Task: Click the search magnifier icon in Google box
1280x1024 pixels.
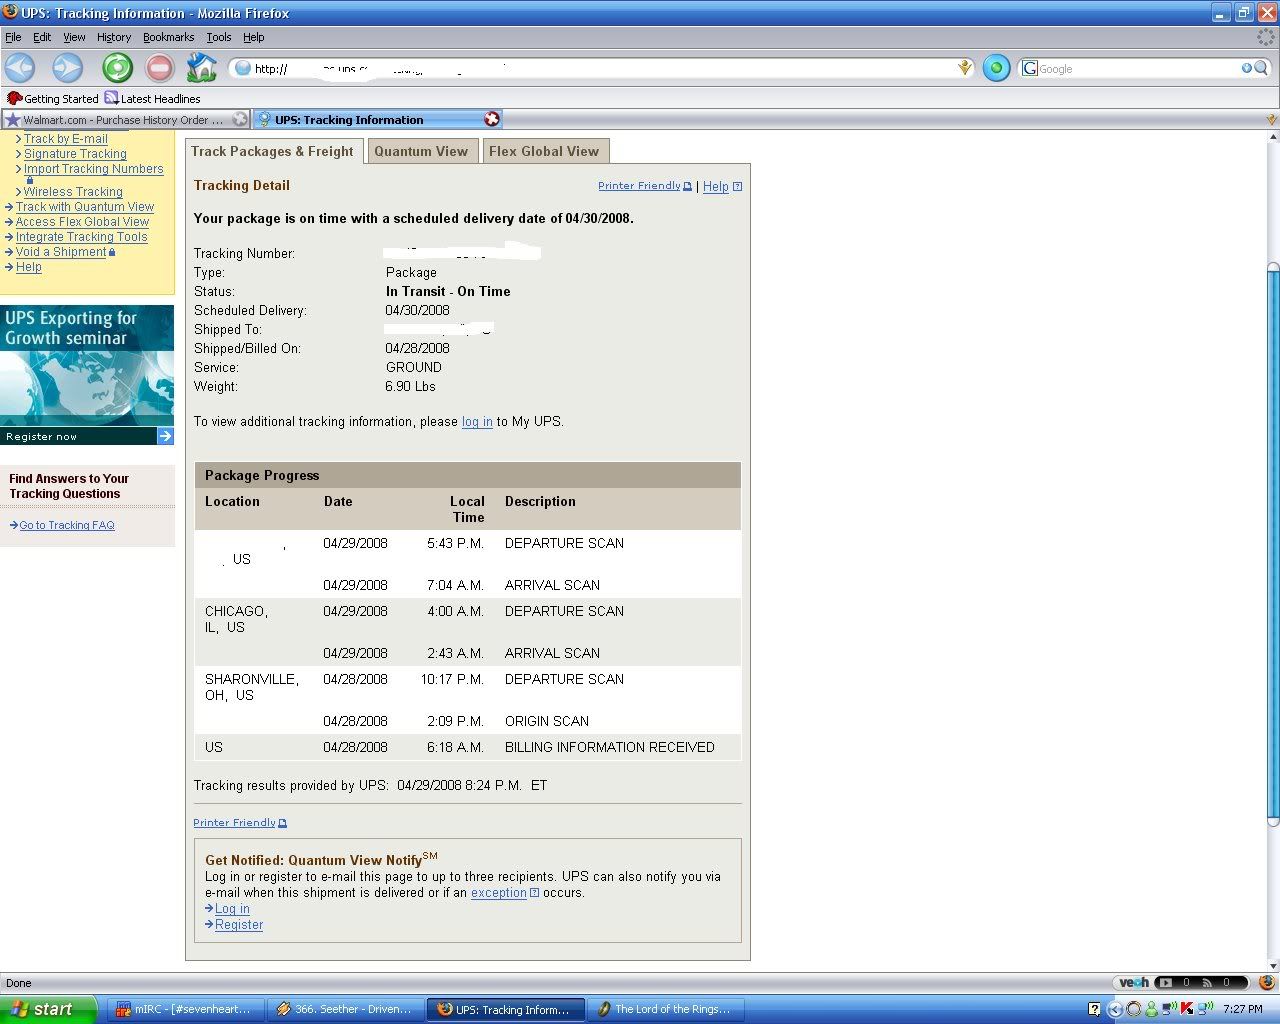Action: pyautogui.click(x=1261, y=68)
